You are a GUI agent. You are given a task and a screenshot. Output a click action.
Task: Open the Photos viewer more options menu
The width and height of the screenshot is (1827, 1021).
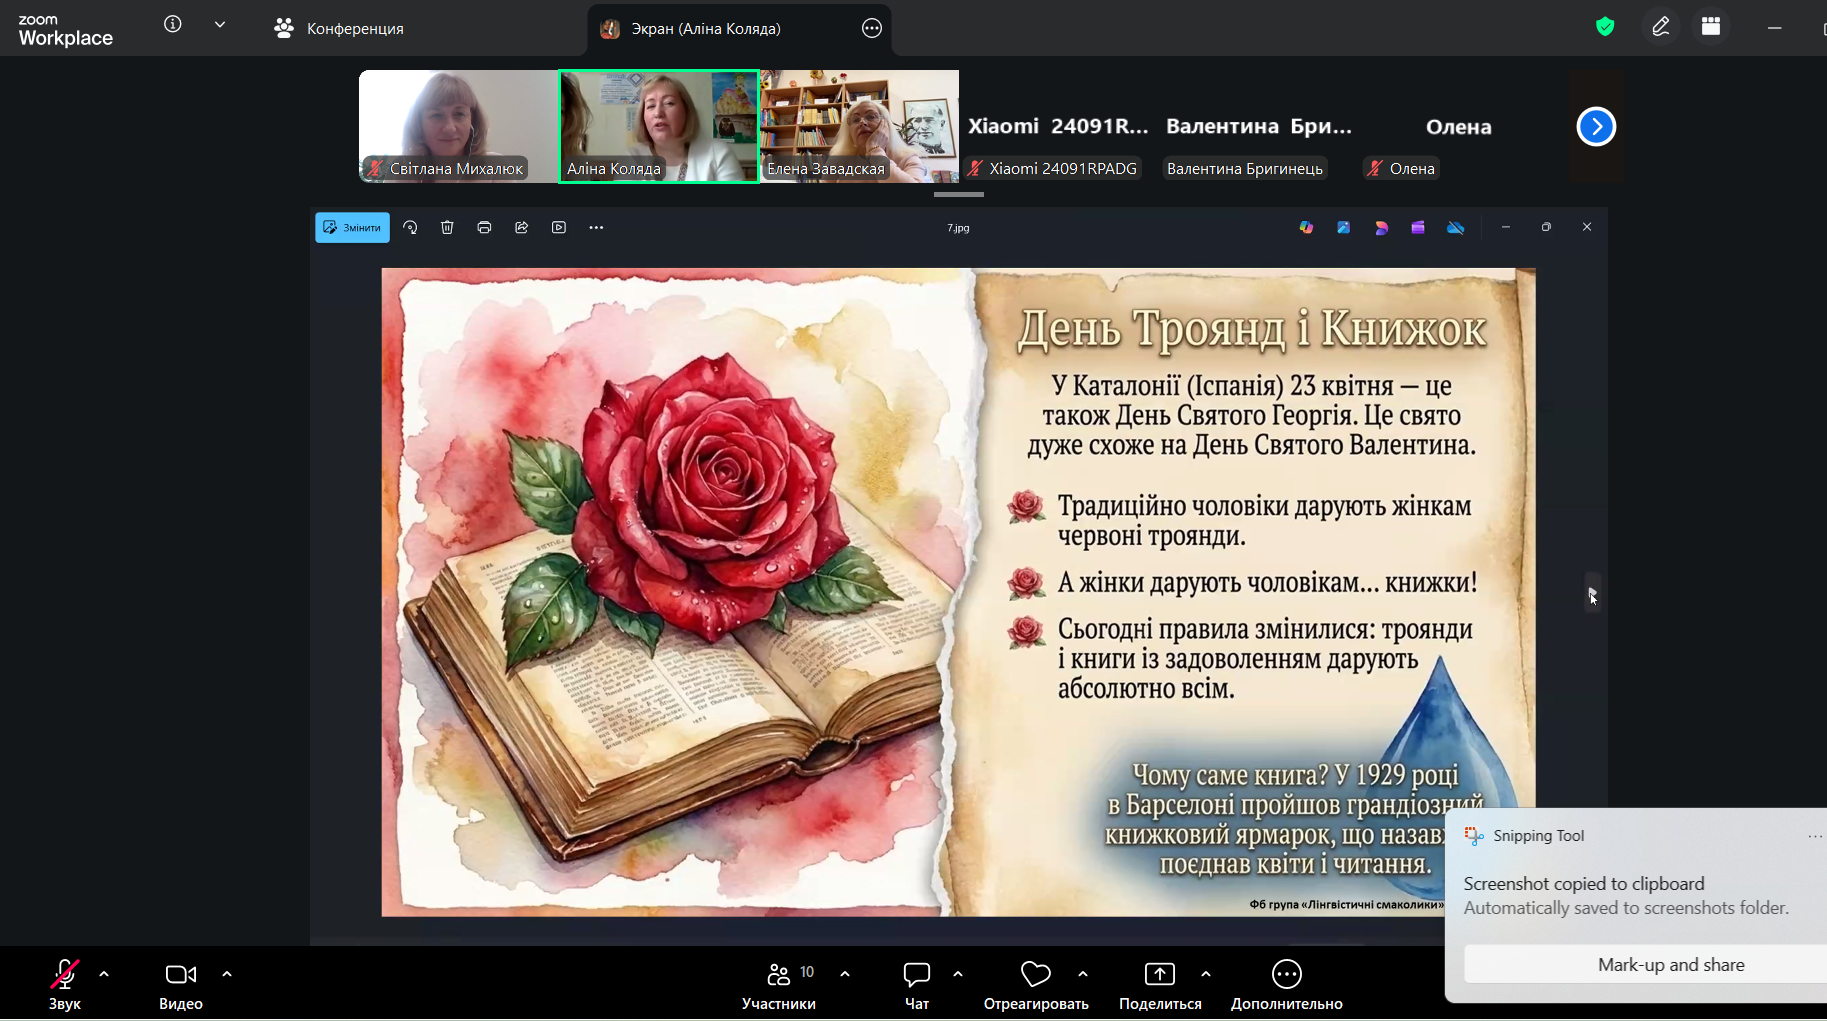(596, 228)
